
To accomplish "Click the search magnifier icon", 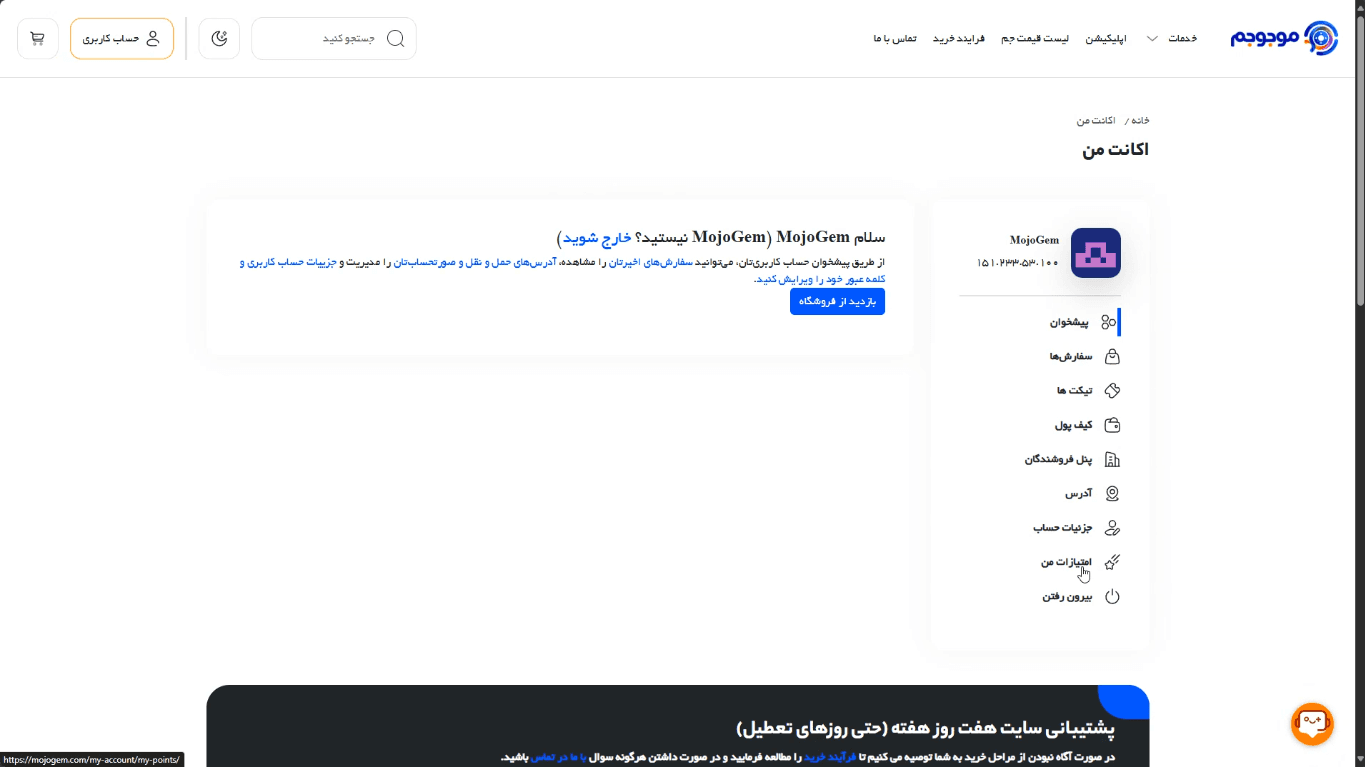I will 396,38.
